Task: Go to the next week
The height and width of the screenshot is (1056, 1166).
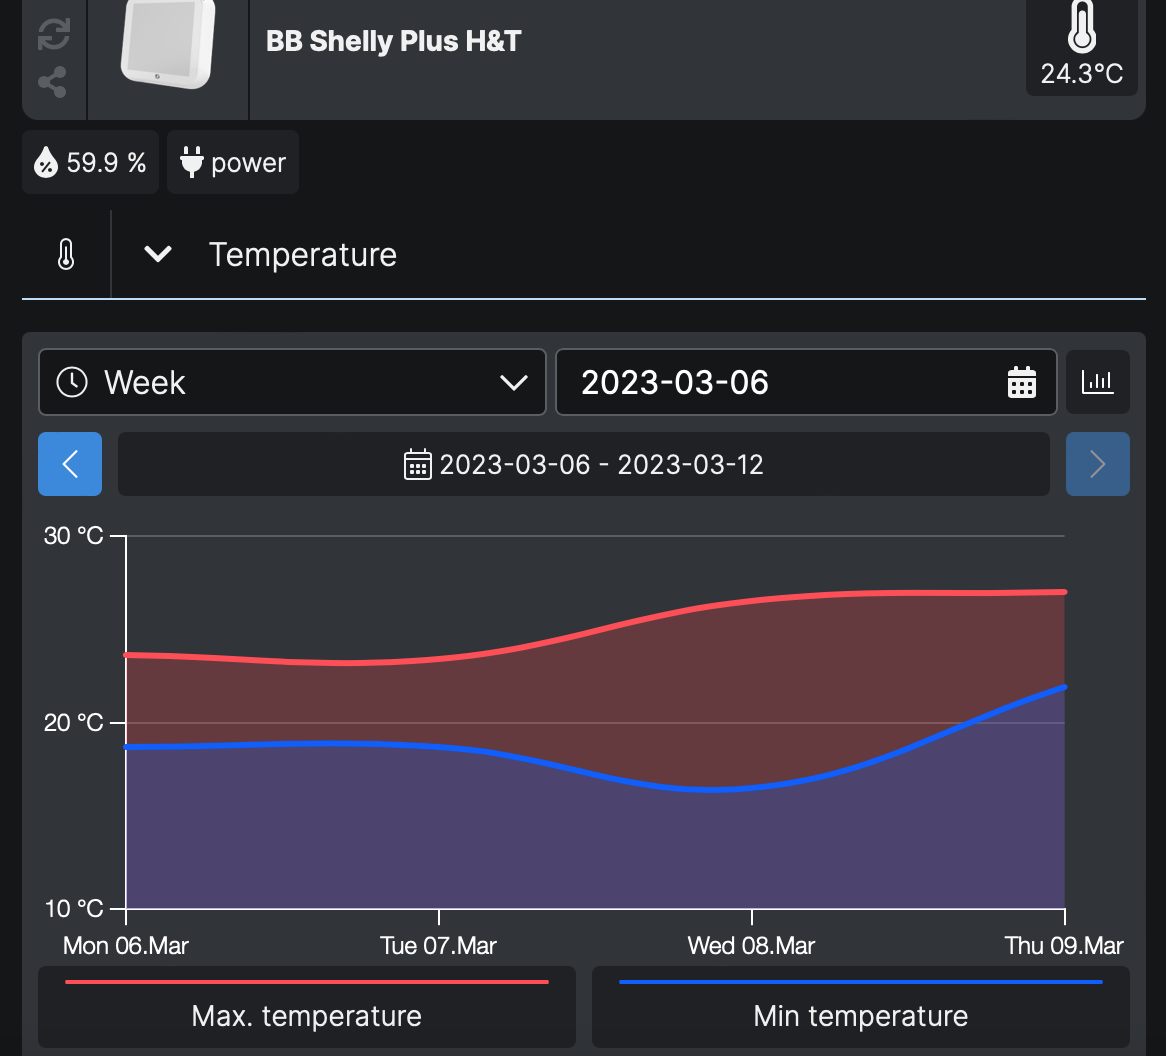Action: point(1097,464)
